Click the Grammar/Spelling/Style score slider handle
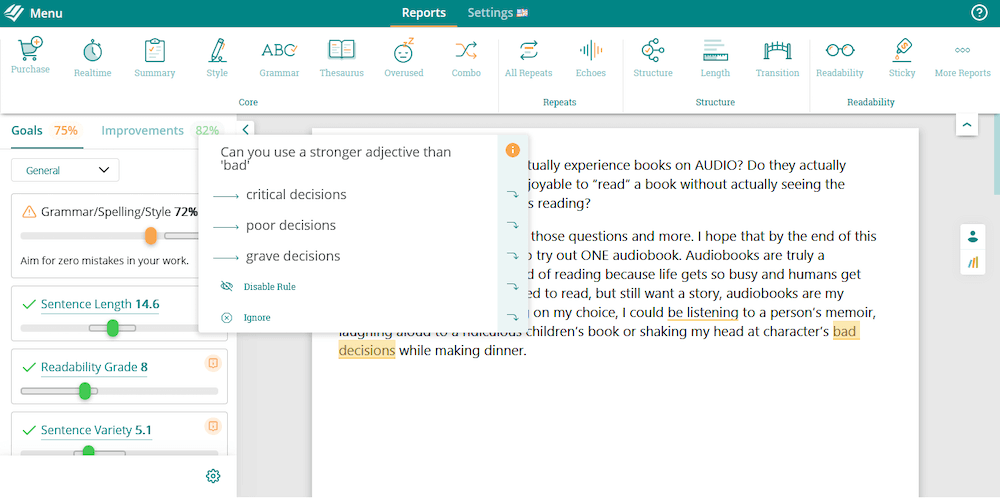This screenshot has width=1000, height=498. point(150,236)
